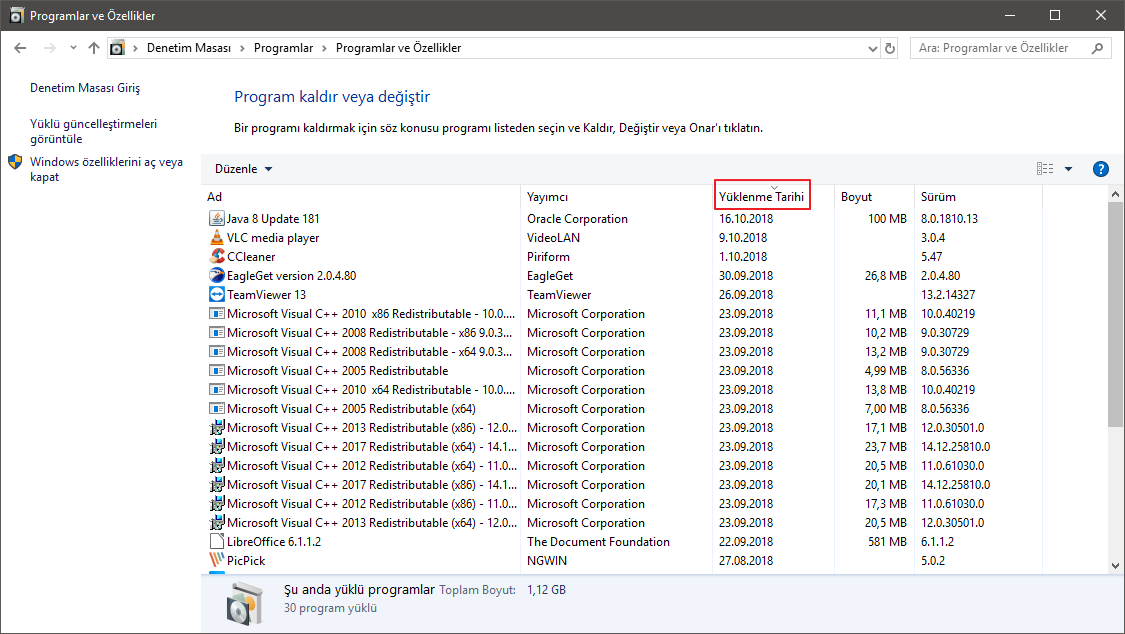Click the LibreOffice 6.1.1.2 document icon

click(216, 541)
